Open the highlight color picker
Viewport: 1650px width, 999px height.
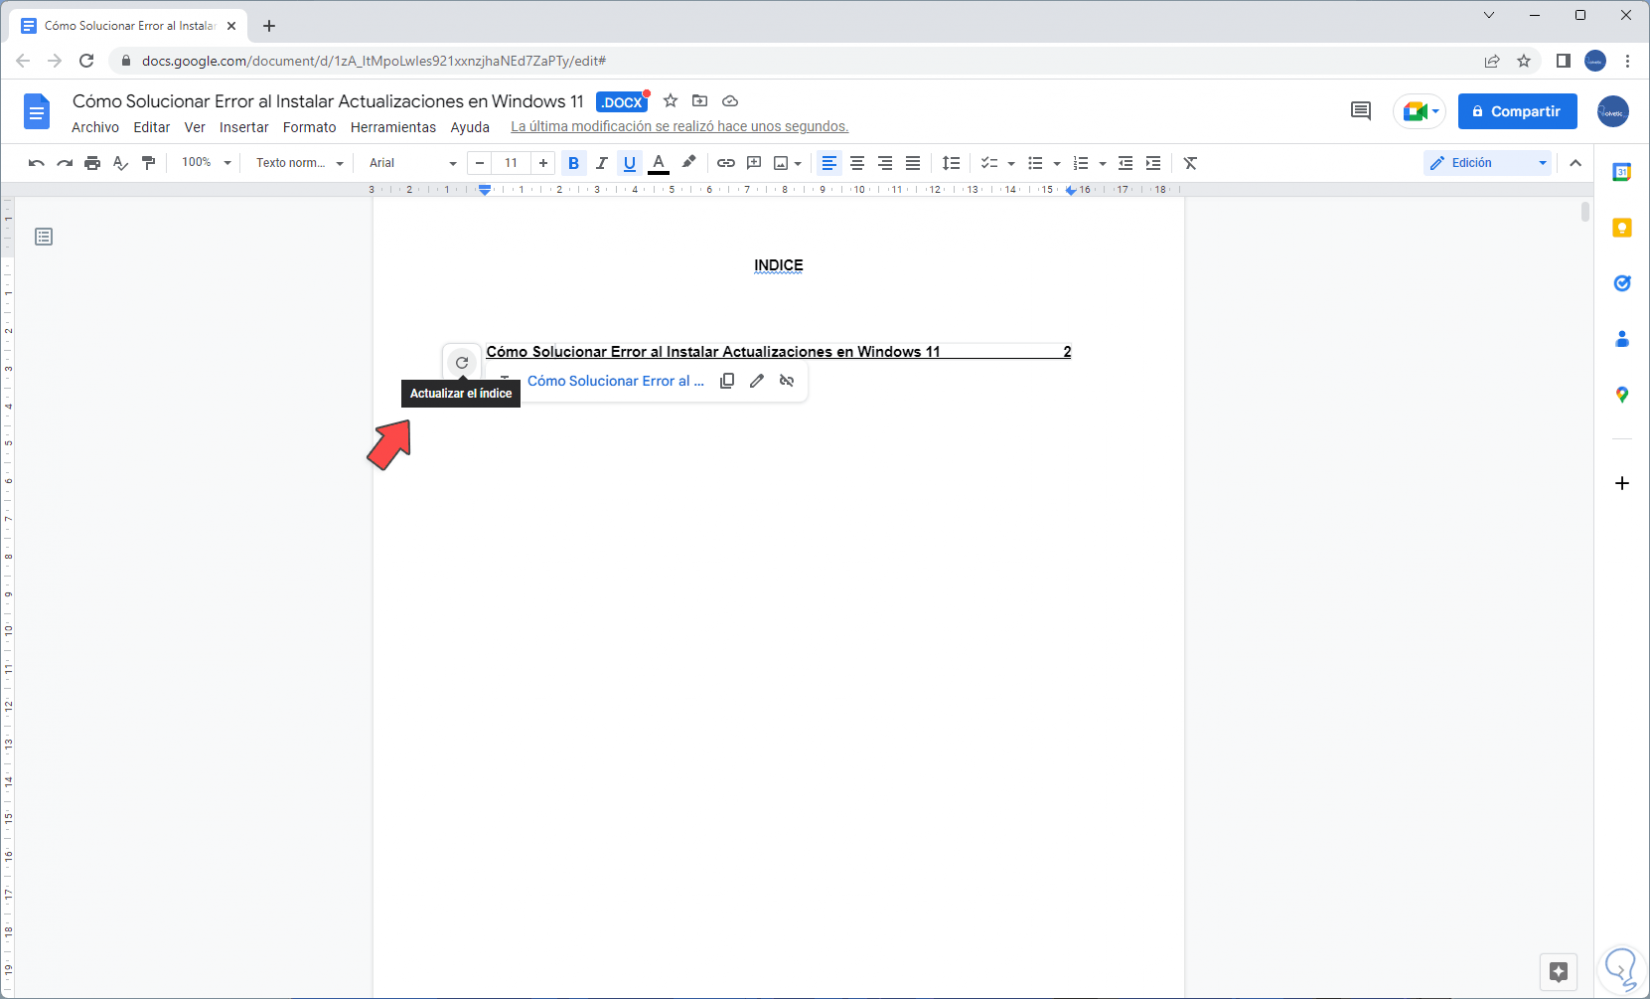tap(688, 163)
